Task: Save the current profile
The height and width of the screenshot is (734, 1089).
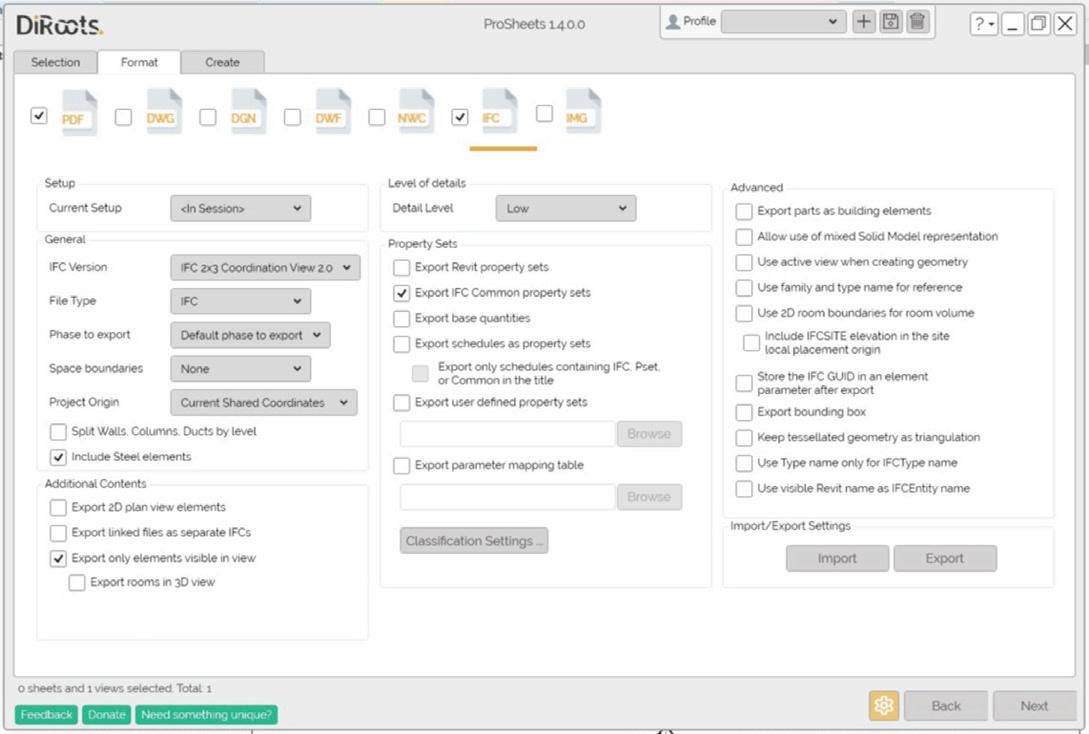Action: click(890, 22)
